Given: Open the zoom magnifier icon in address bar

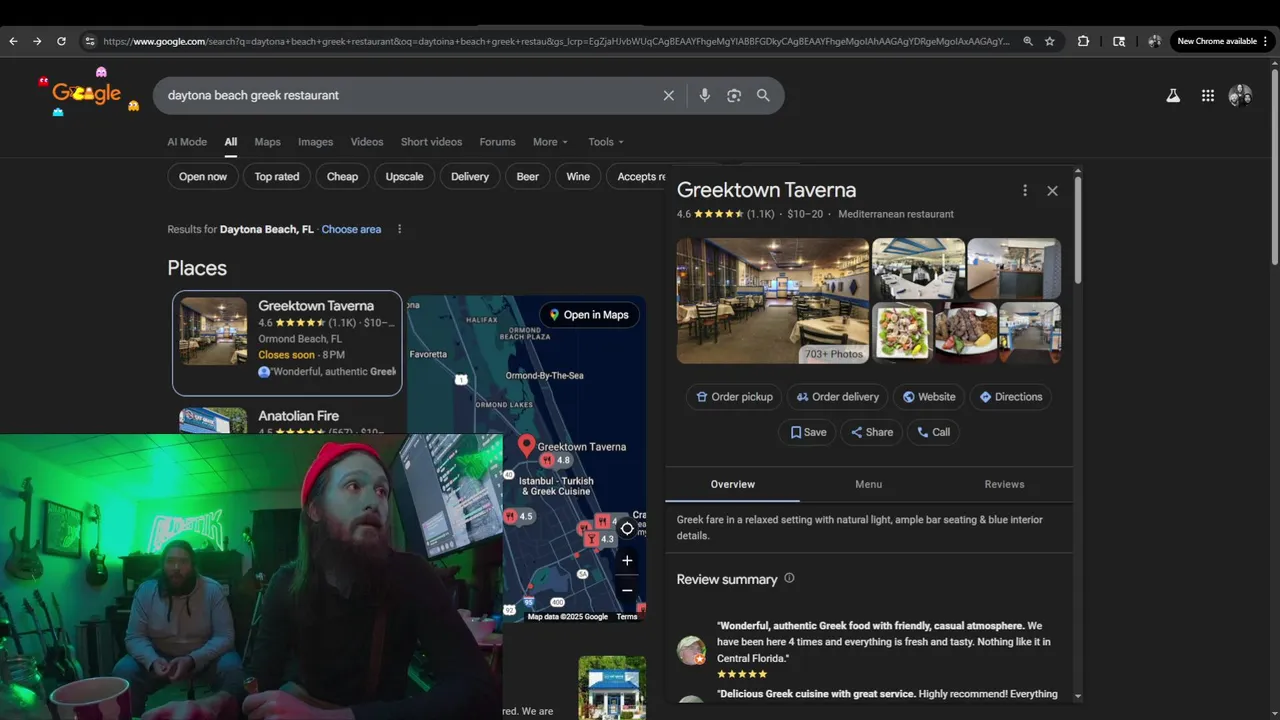Looking at the screenshot, I should pos(1028,41).
